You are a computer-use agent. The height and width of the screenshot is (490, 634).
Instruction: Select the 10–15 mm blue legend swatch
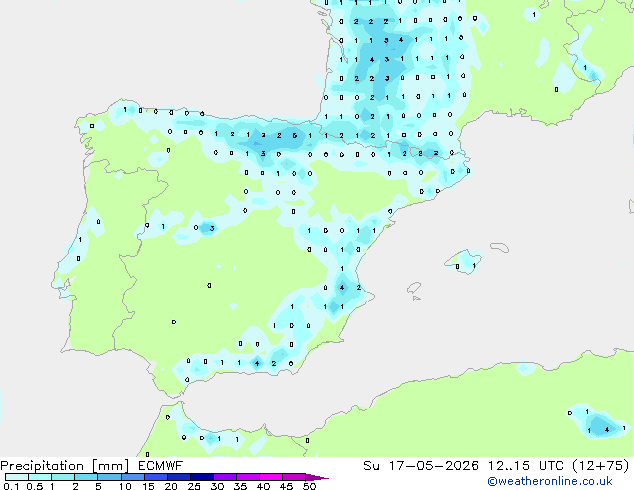(x=132, y=477)
